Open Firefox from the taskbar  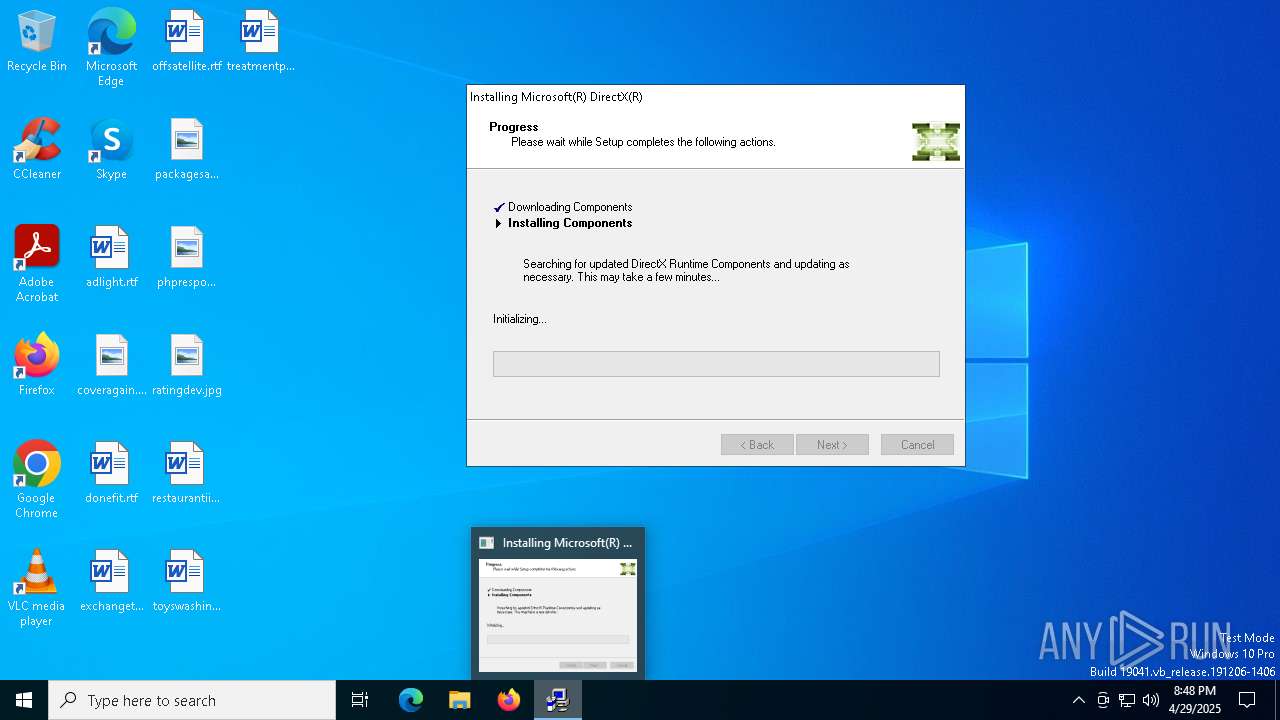[509, 700]
